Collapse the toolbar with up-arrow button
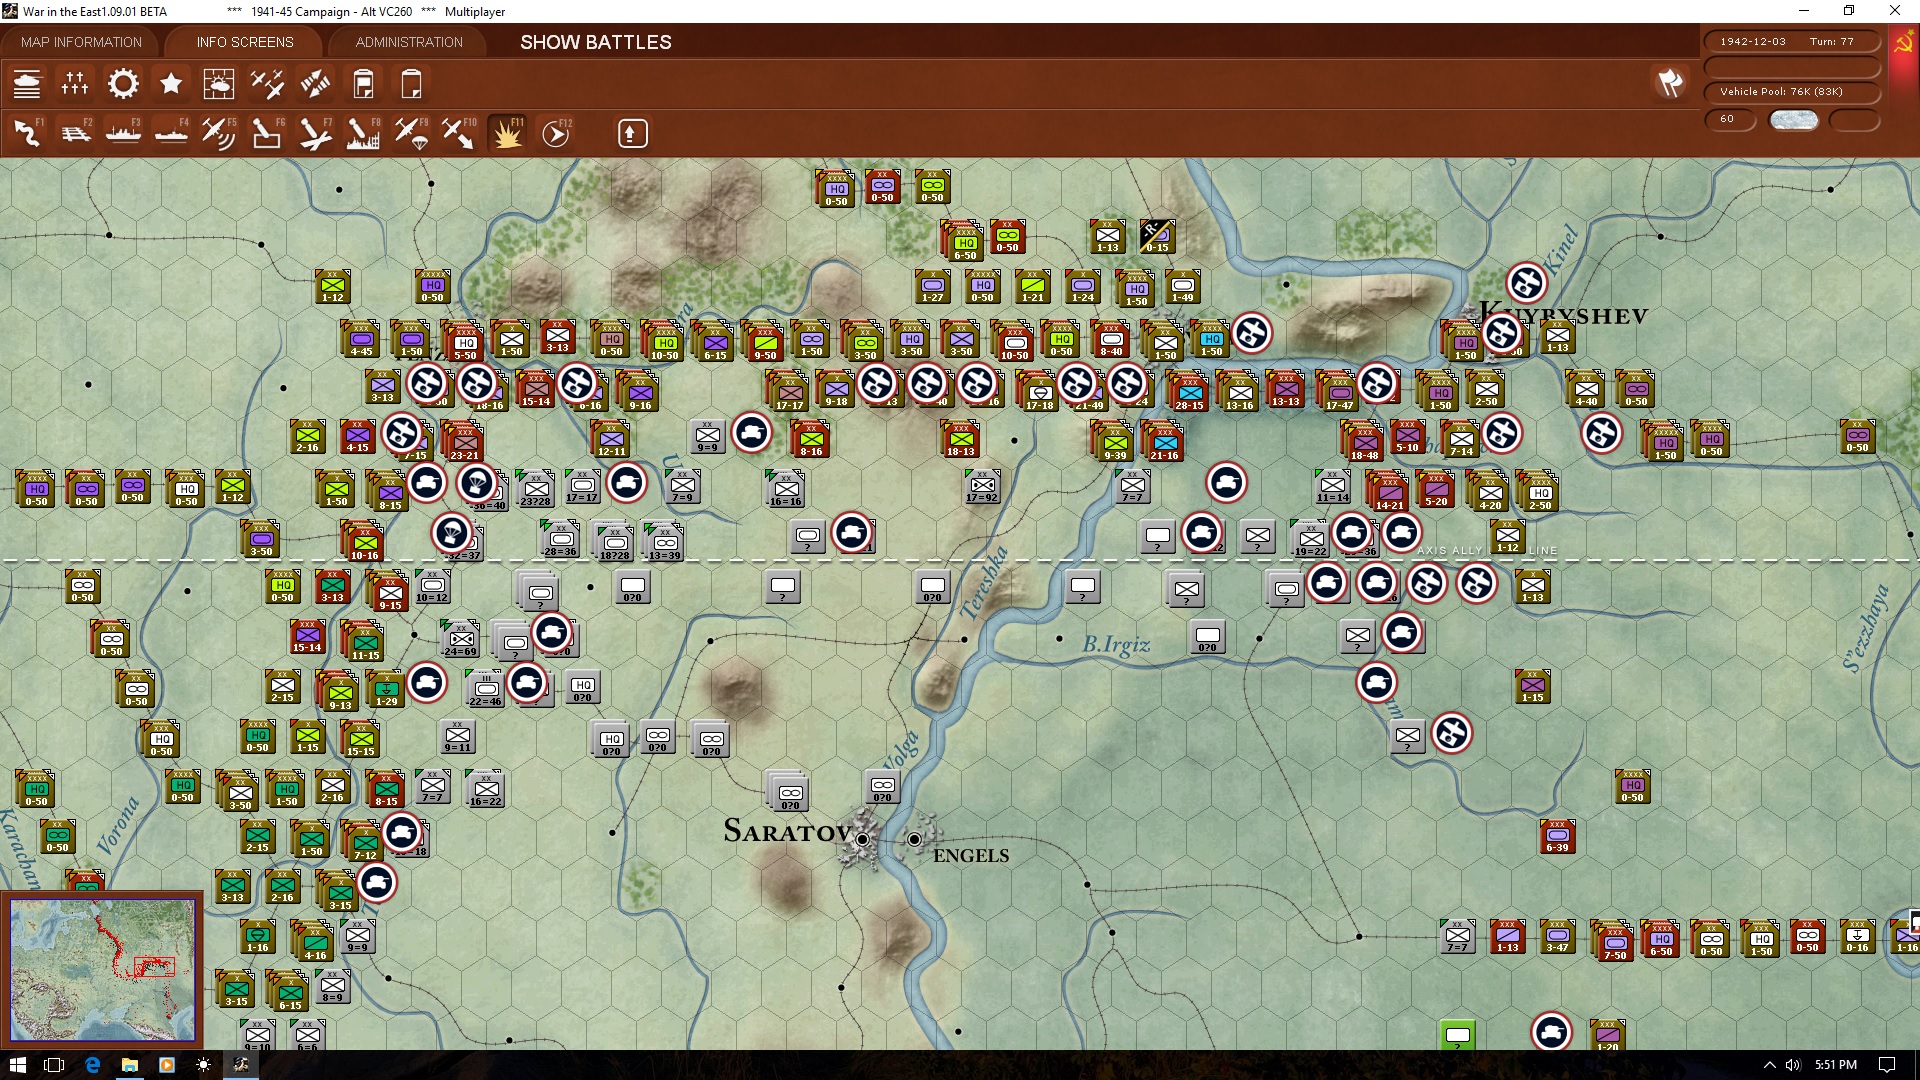The height and width of the screenshot is (1080, 1920). 632,133
